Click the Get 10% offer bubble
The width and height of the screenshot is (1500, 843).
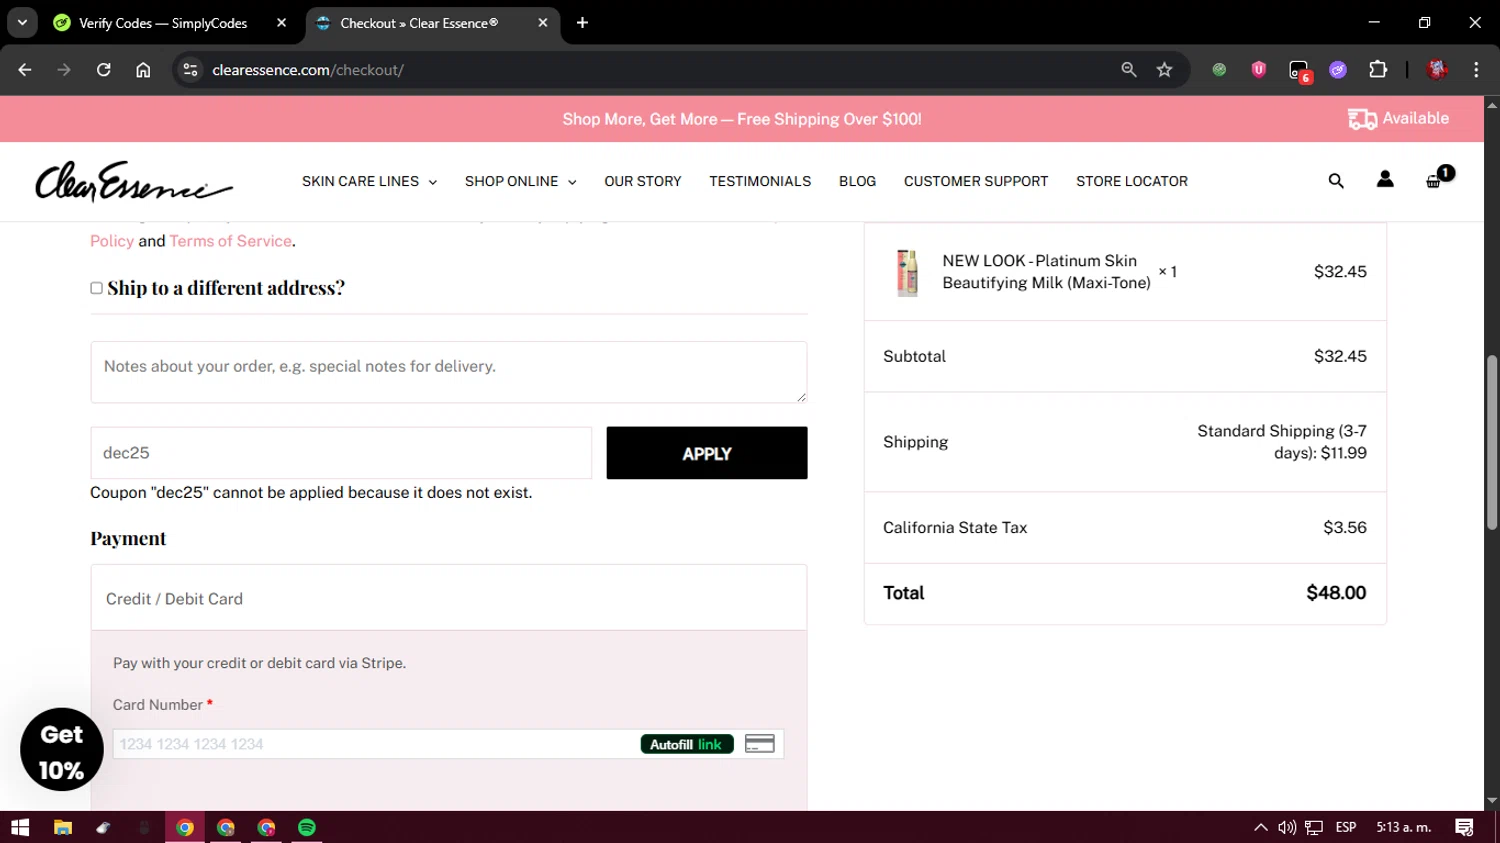point(62,750)
